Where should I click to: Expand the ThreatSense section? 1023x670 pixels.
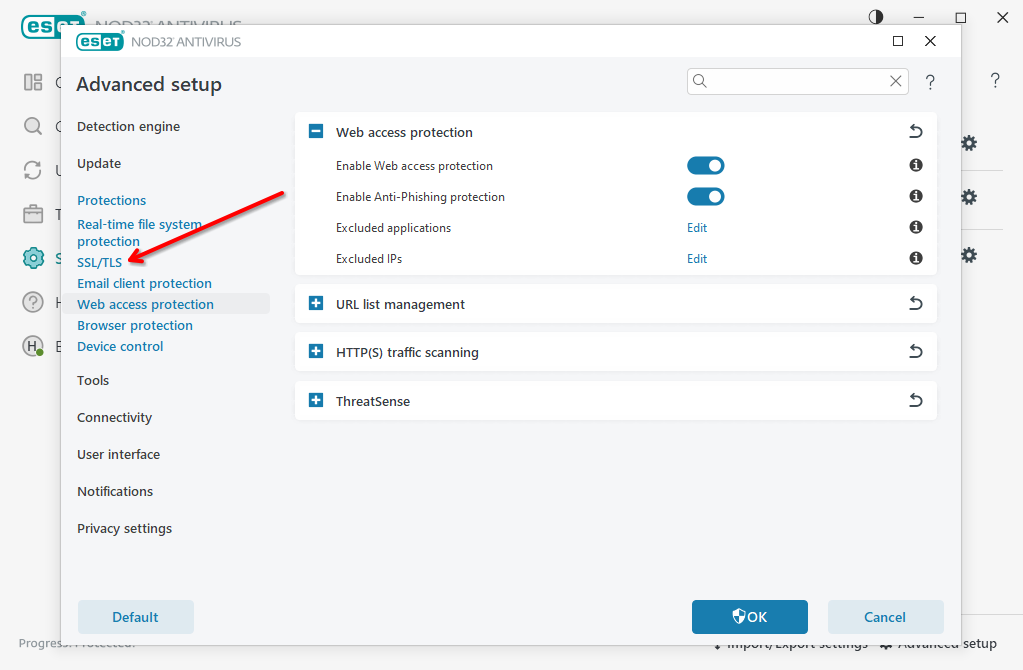tap(316, 400)
